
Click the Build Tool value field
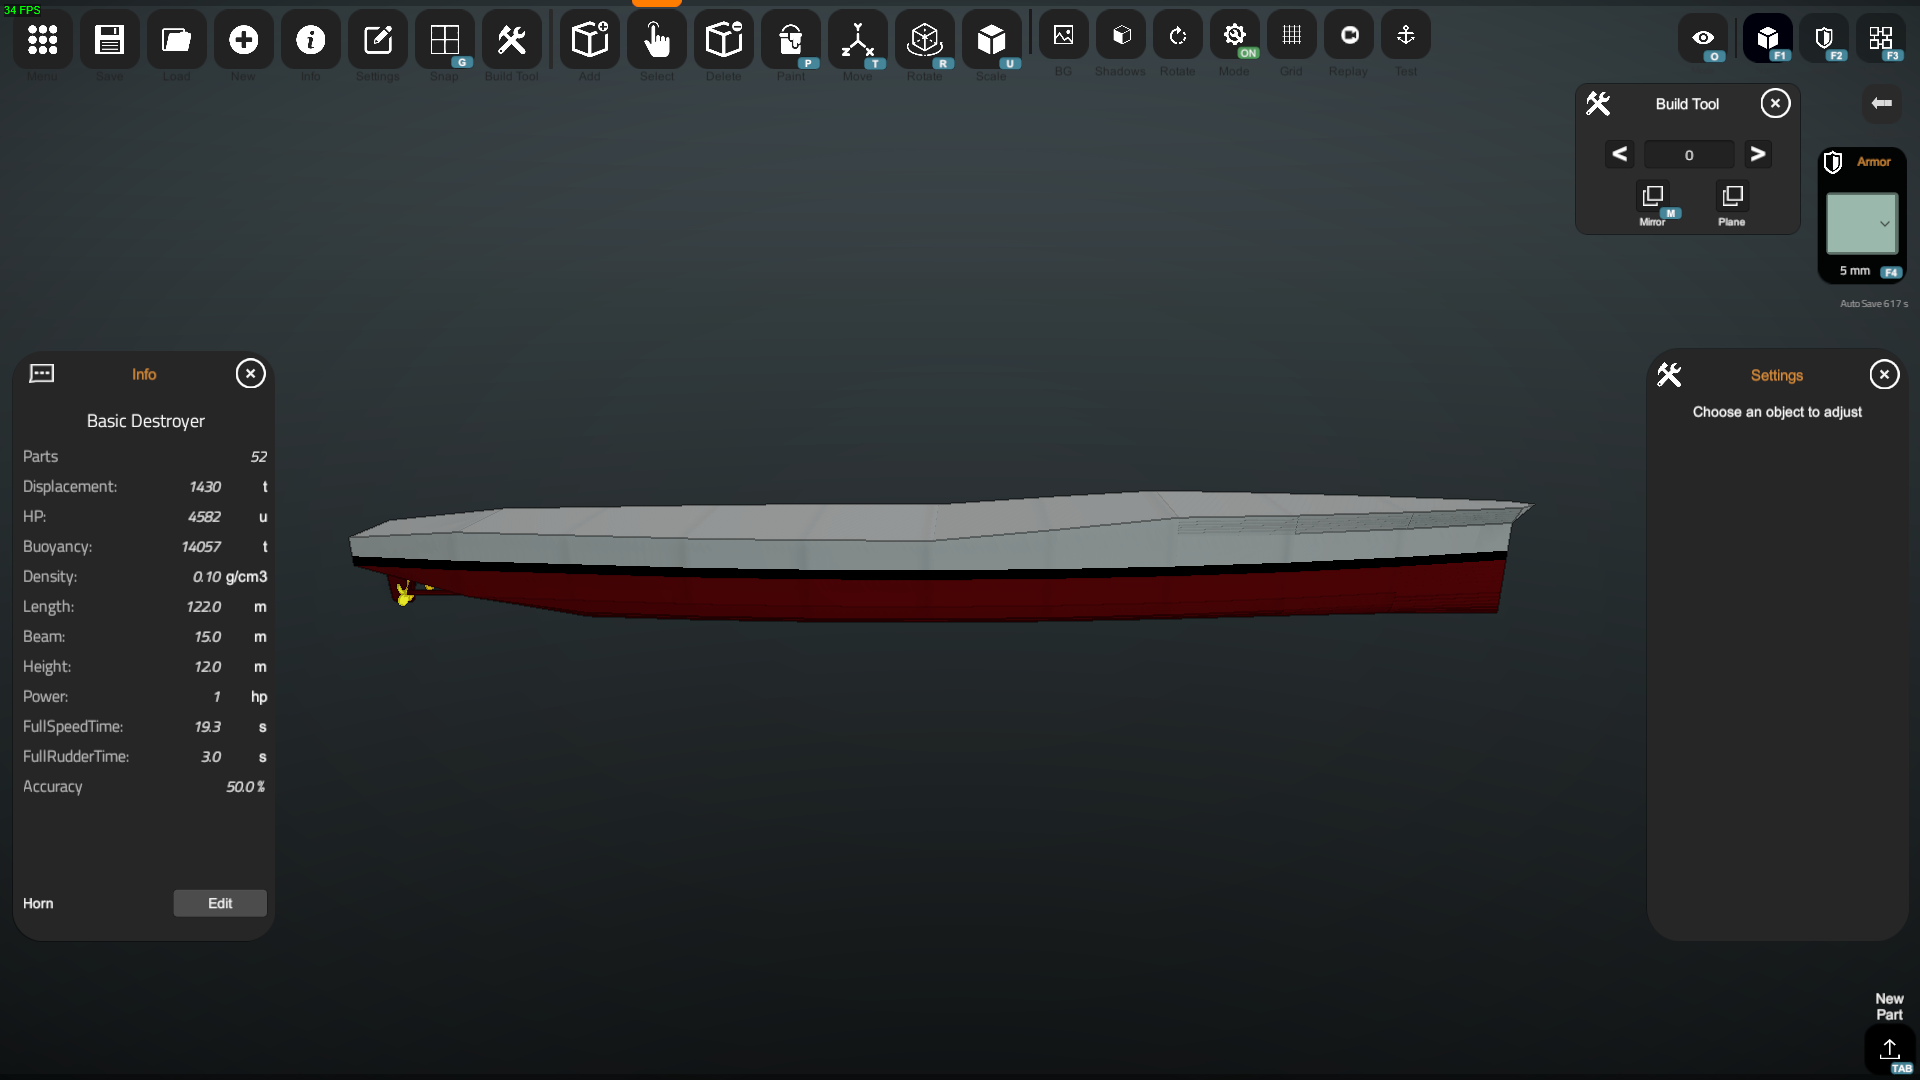[1688, 155]
